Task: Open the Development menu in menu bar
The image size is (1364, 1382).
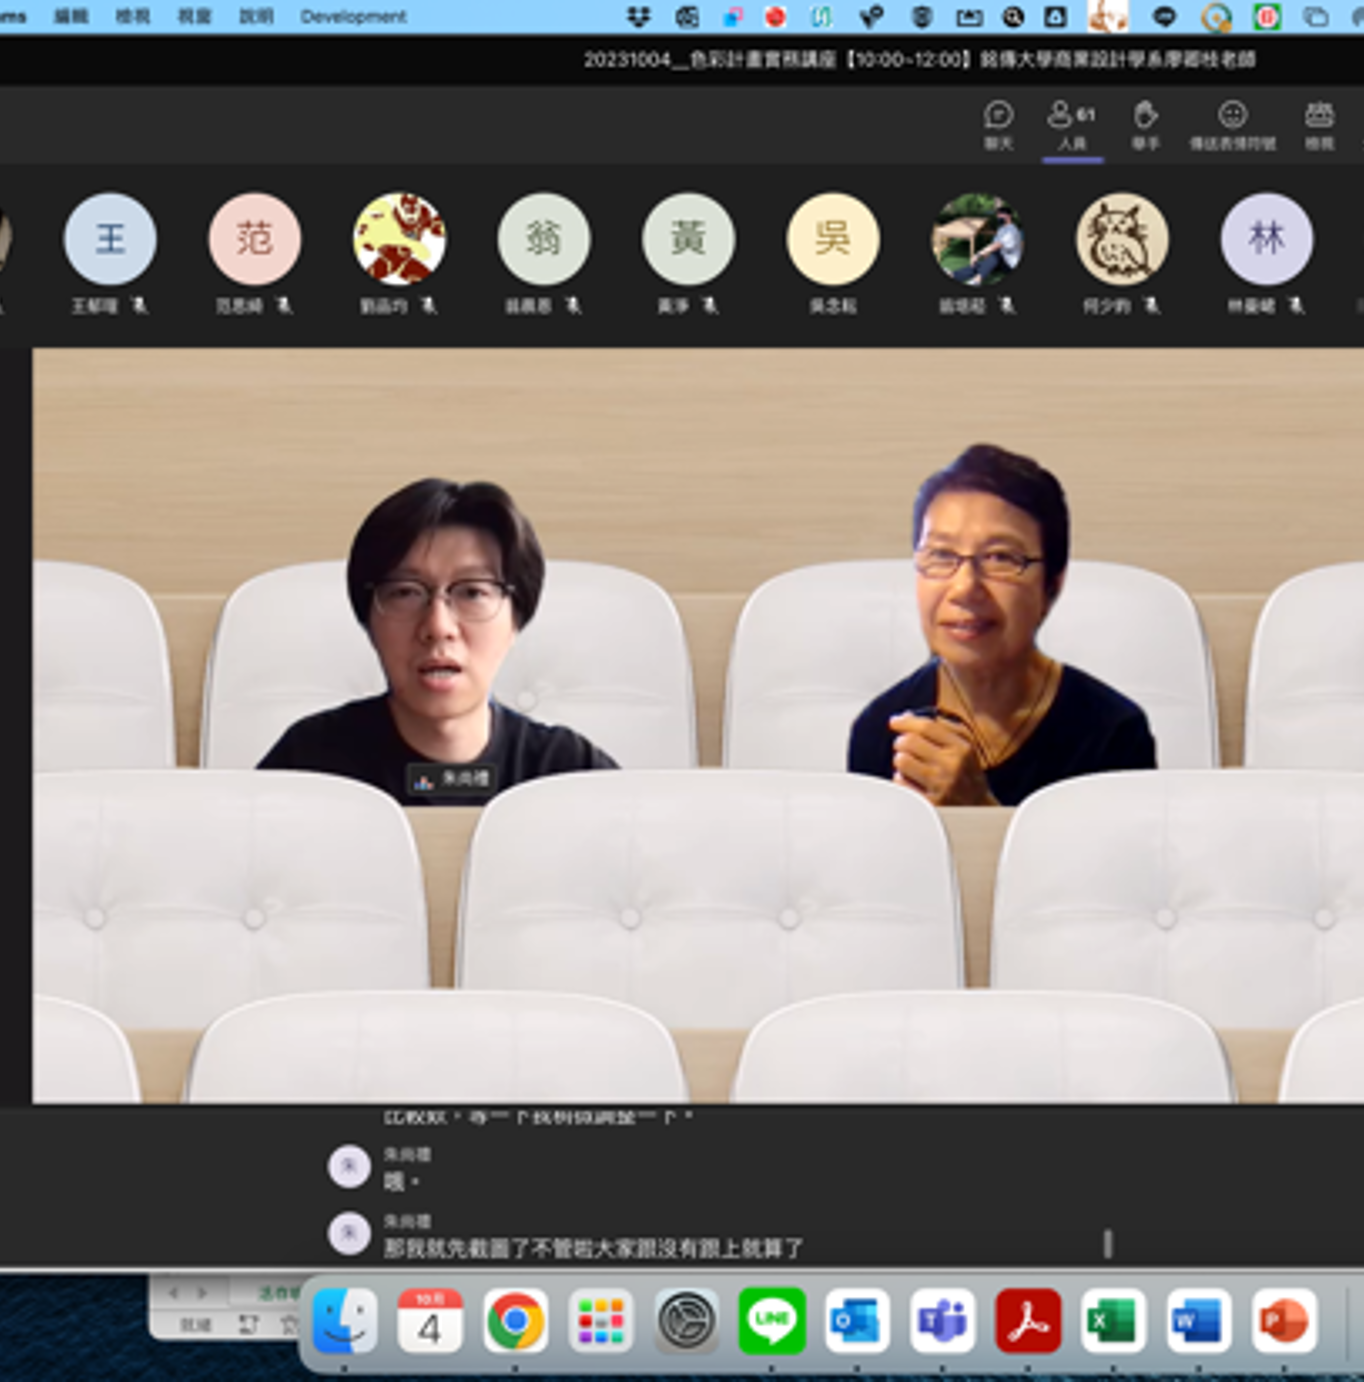Action: [x=353, y=16]
